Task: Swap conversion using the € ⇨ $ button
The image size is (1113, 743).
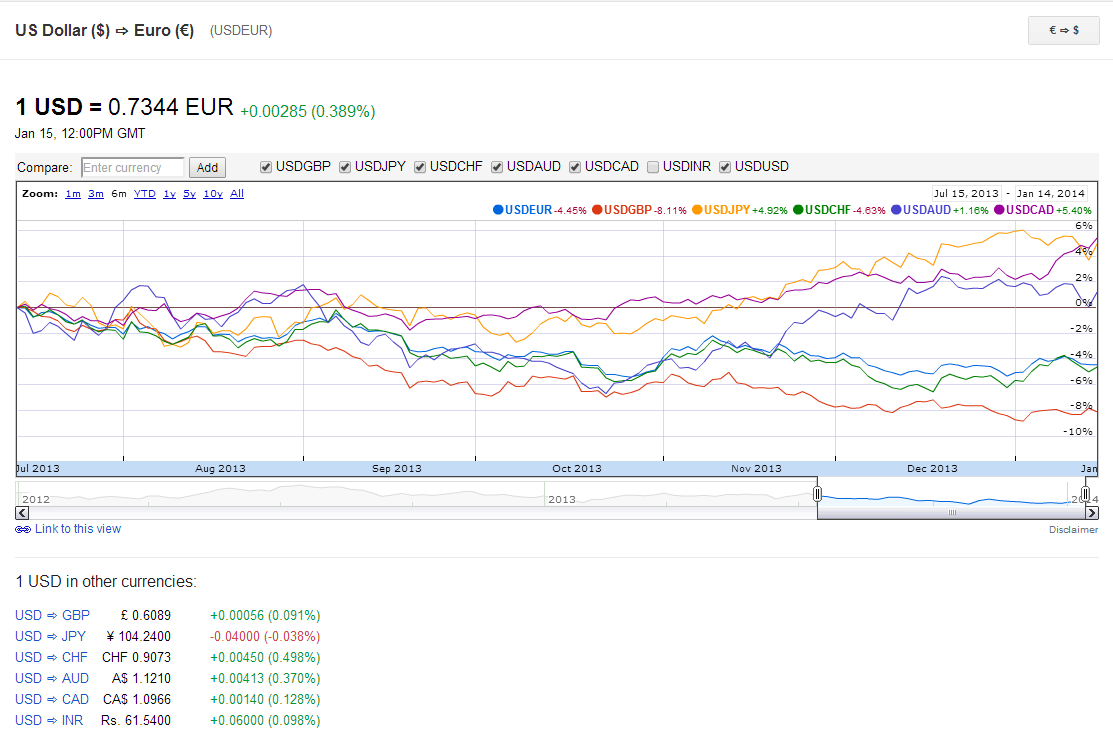Action: click(1063, 31)
